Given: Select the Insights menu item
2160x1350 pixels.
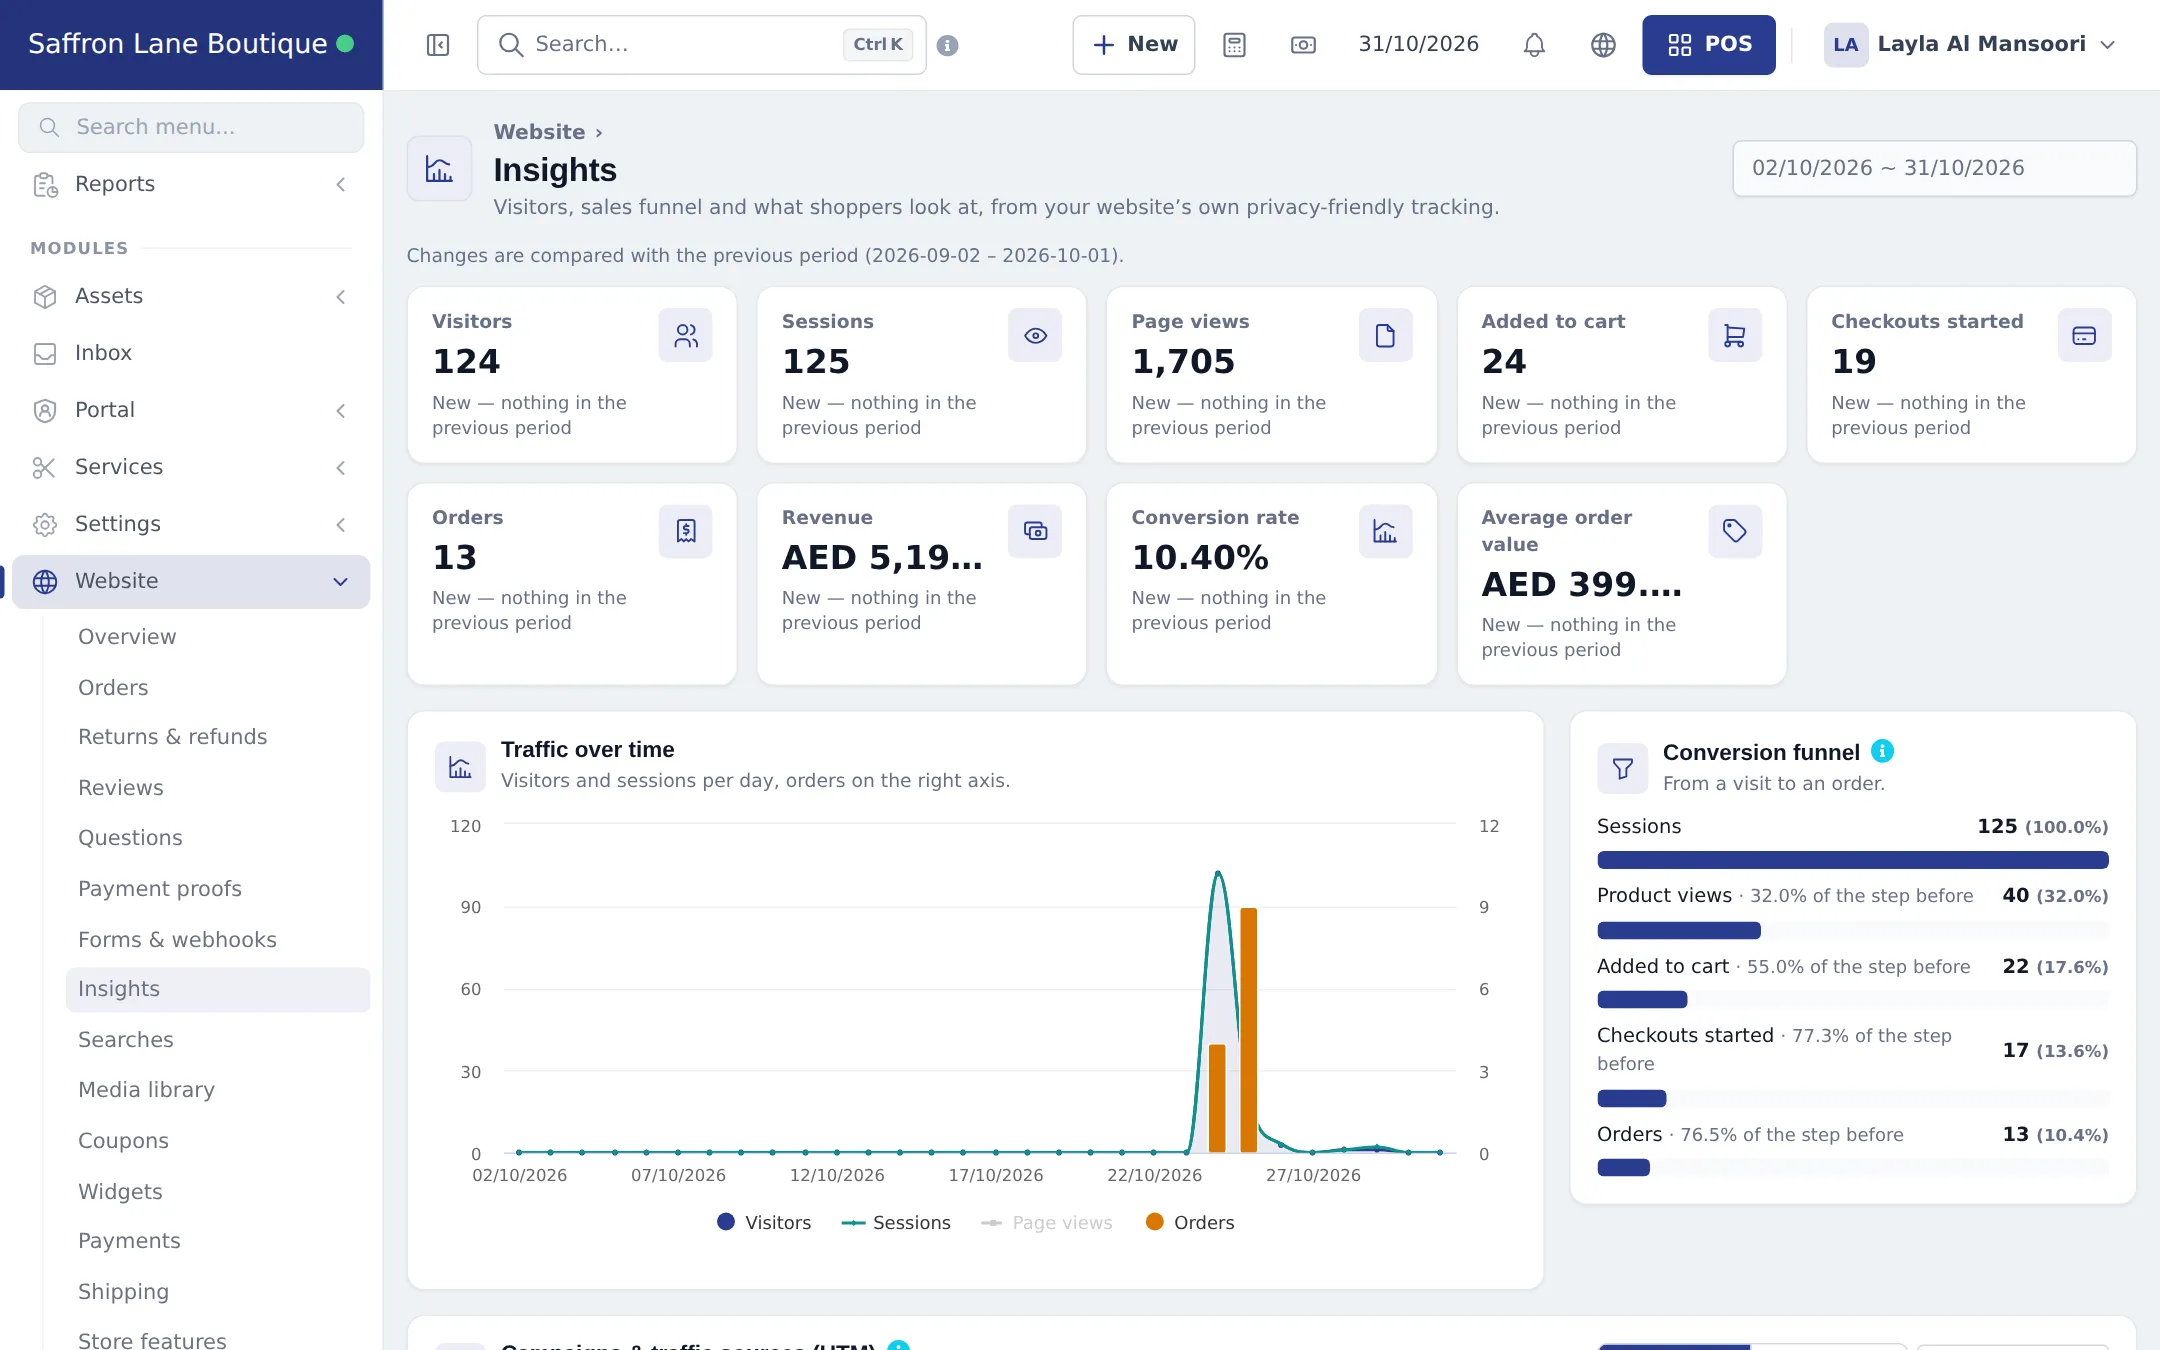Looking at the screenshot, I should coord(218,989).
